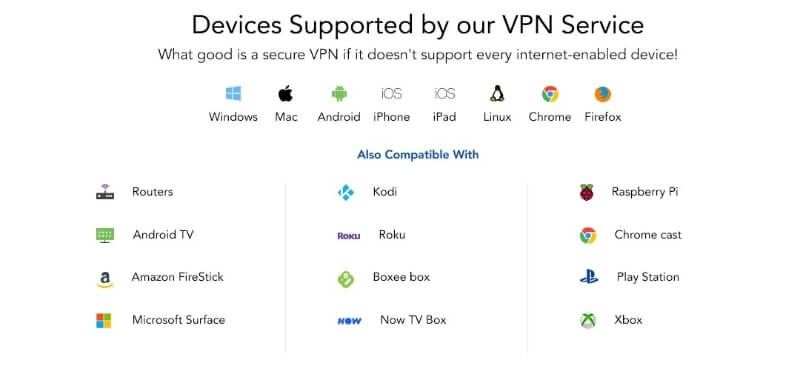This screenshot has height=388, width=800.
Task: Select the Raspberry Pi logo icon
Action: (x=587, y=192)
